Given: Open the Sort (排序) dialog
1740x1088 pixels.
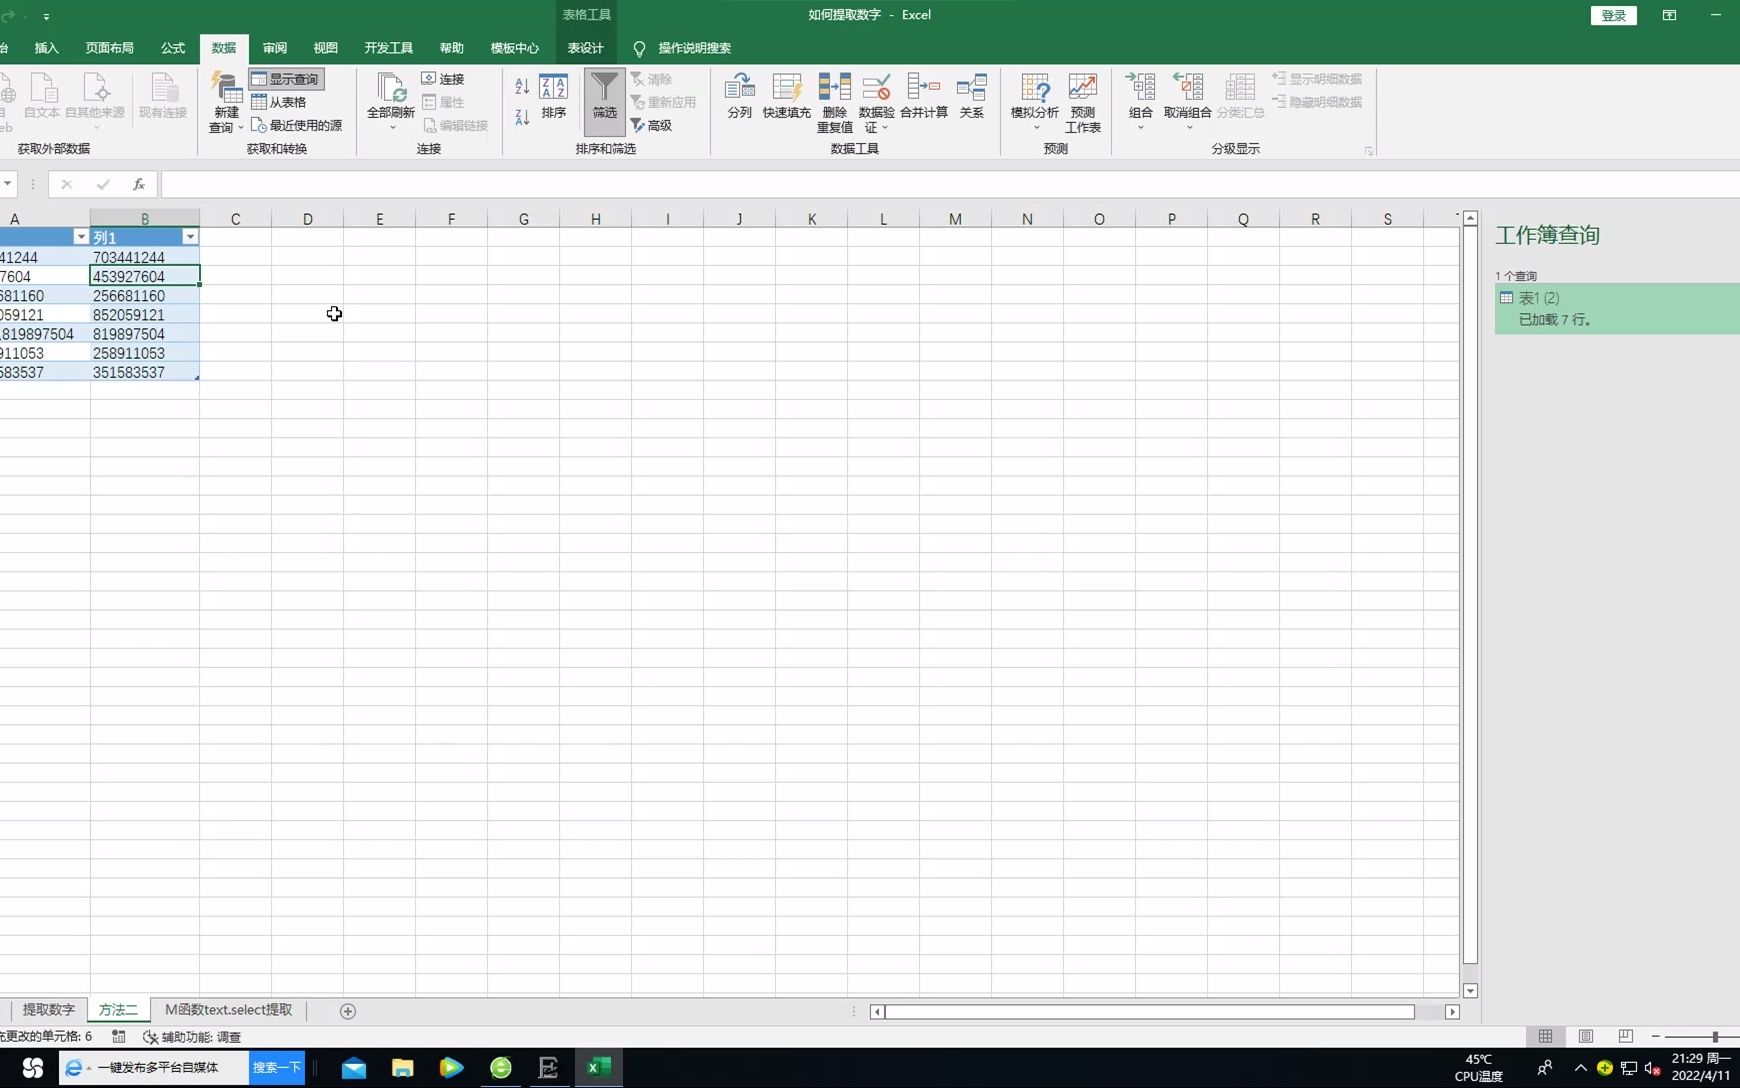Looking at the screenshot, I should (554, 96).
